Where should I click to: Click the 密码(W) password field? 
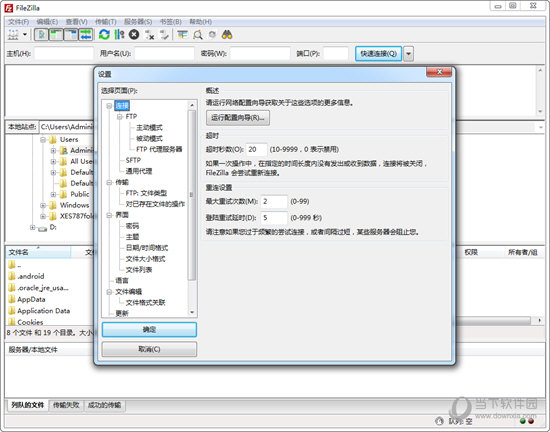click(260, 54)
